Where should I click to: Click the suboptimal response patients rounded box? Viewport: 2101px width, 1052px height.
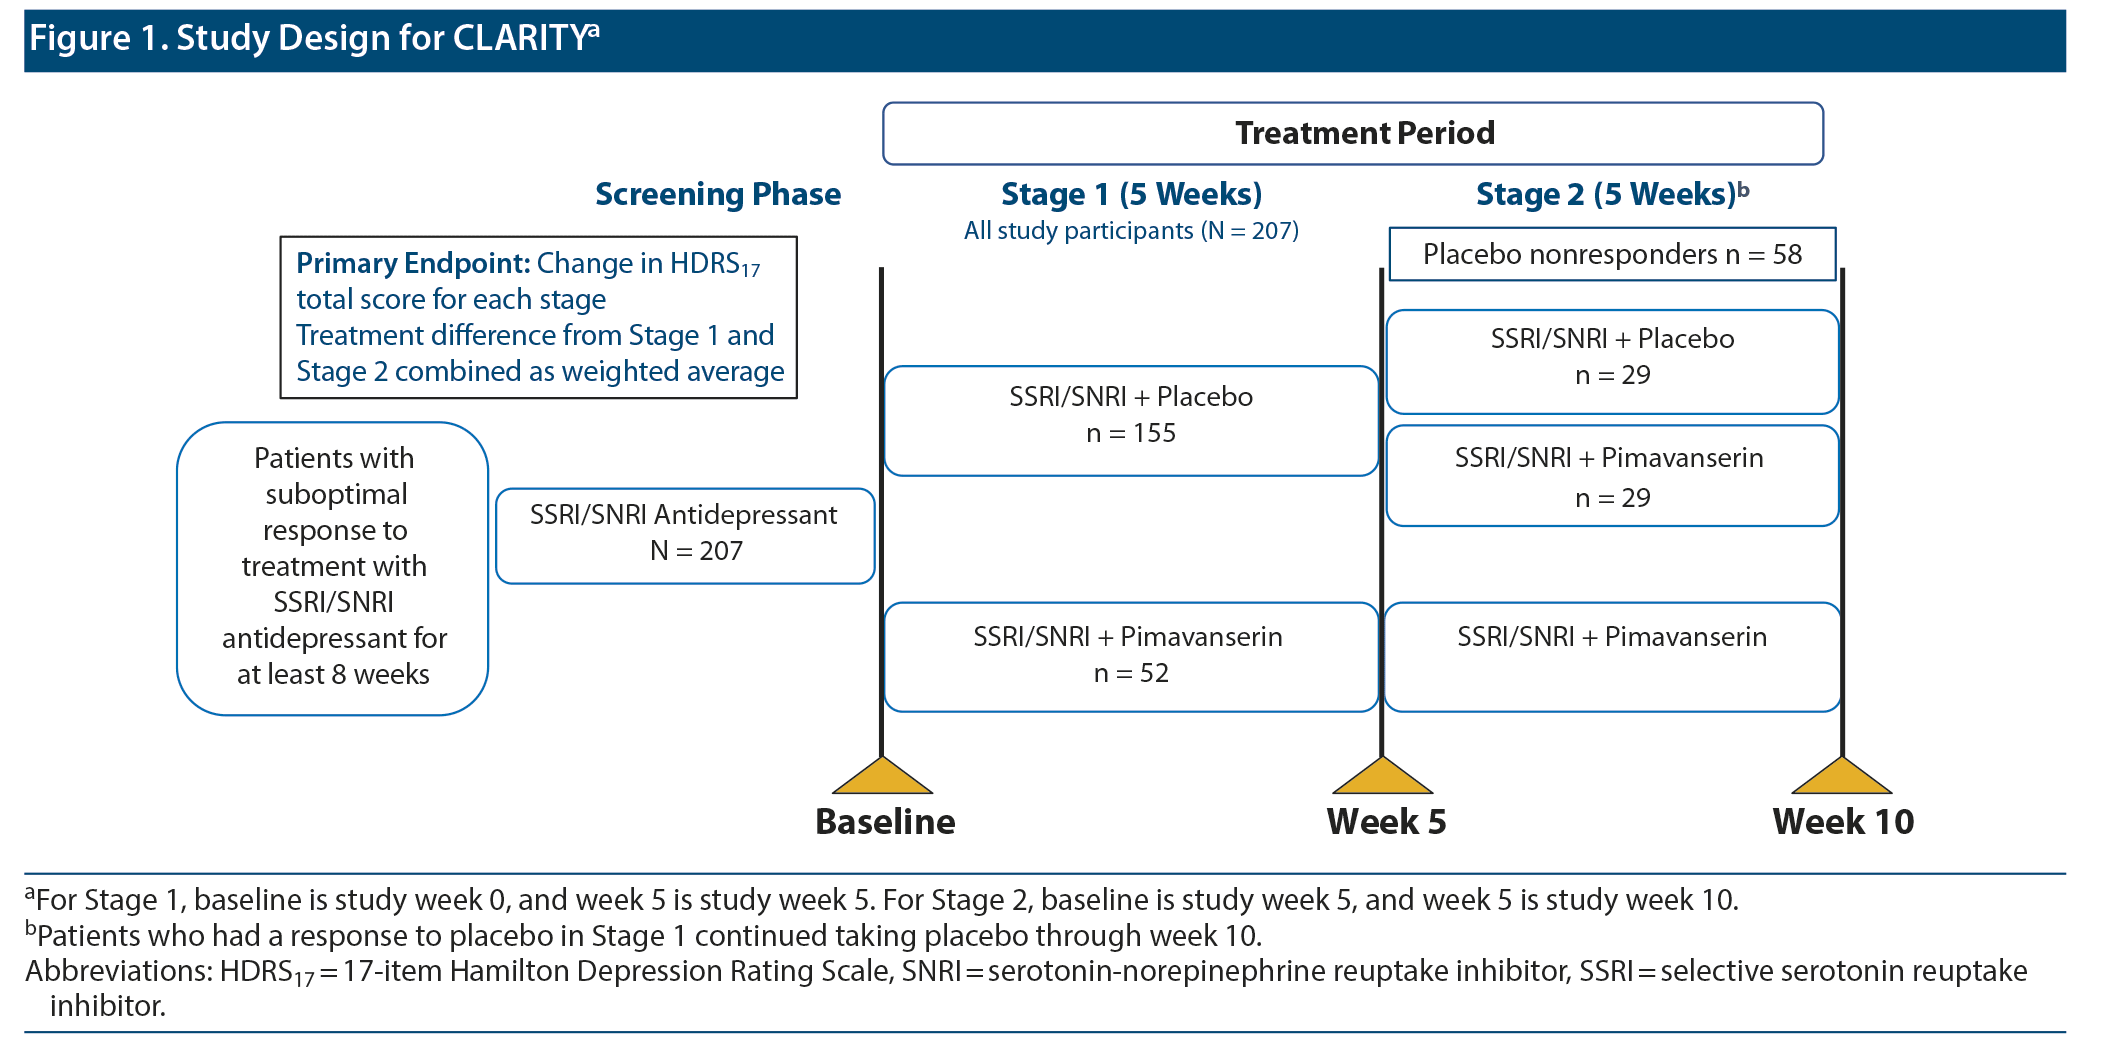coord(333,567)
